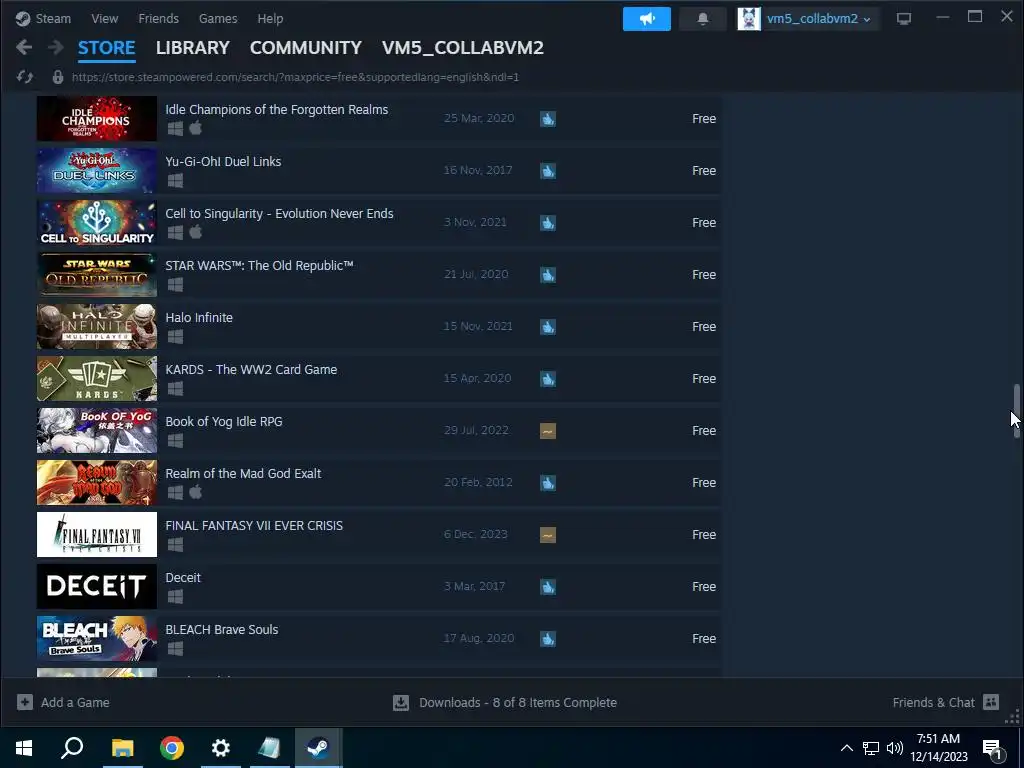
Task: Click the Final Fantasy VII Ever Crisis thumbnail
Action: [97, 534]
